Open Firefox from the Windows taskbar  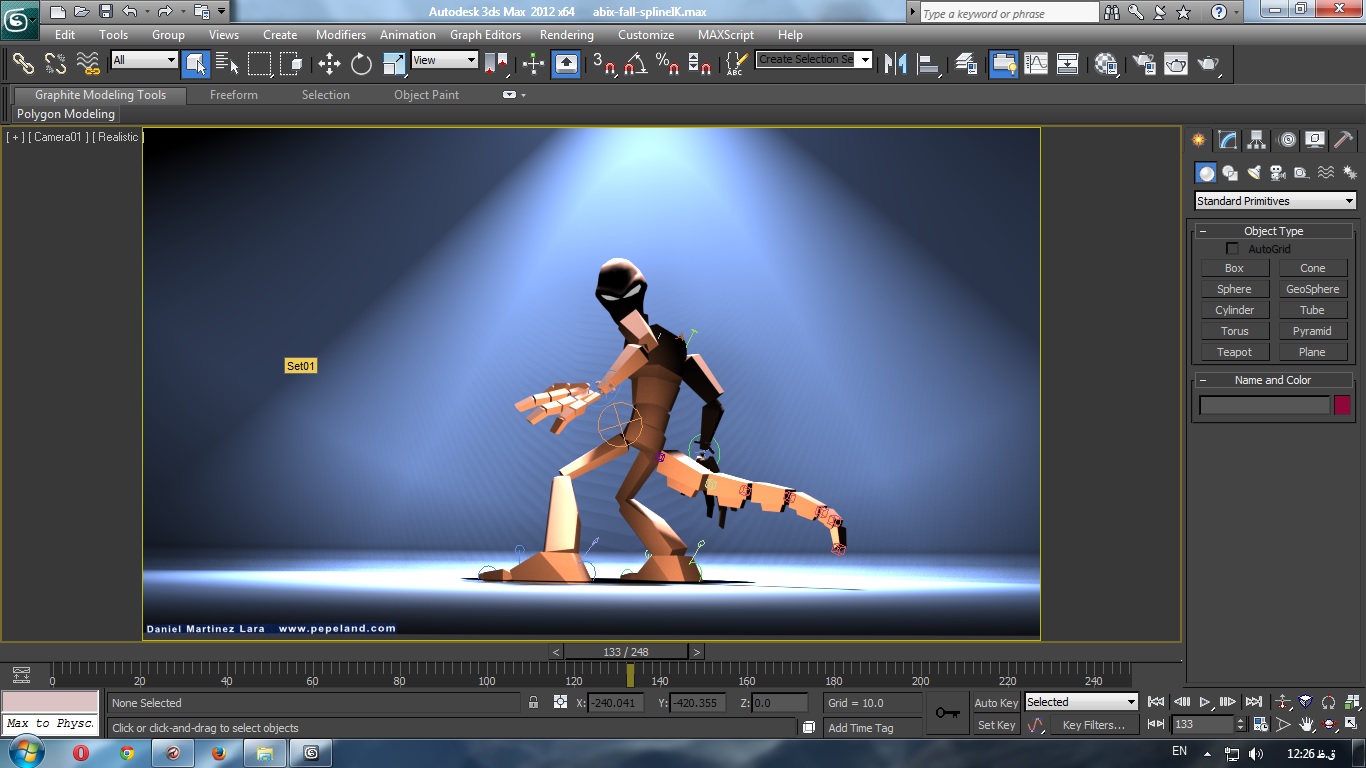tap(219, 753)
